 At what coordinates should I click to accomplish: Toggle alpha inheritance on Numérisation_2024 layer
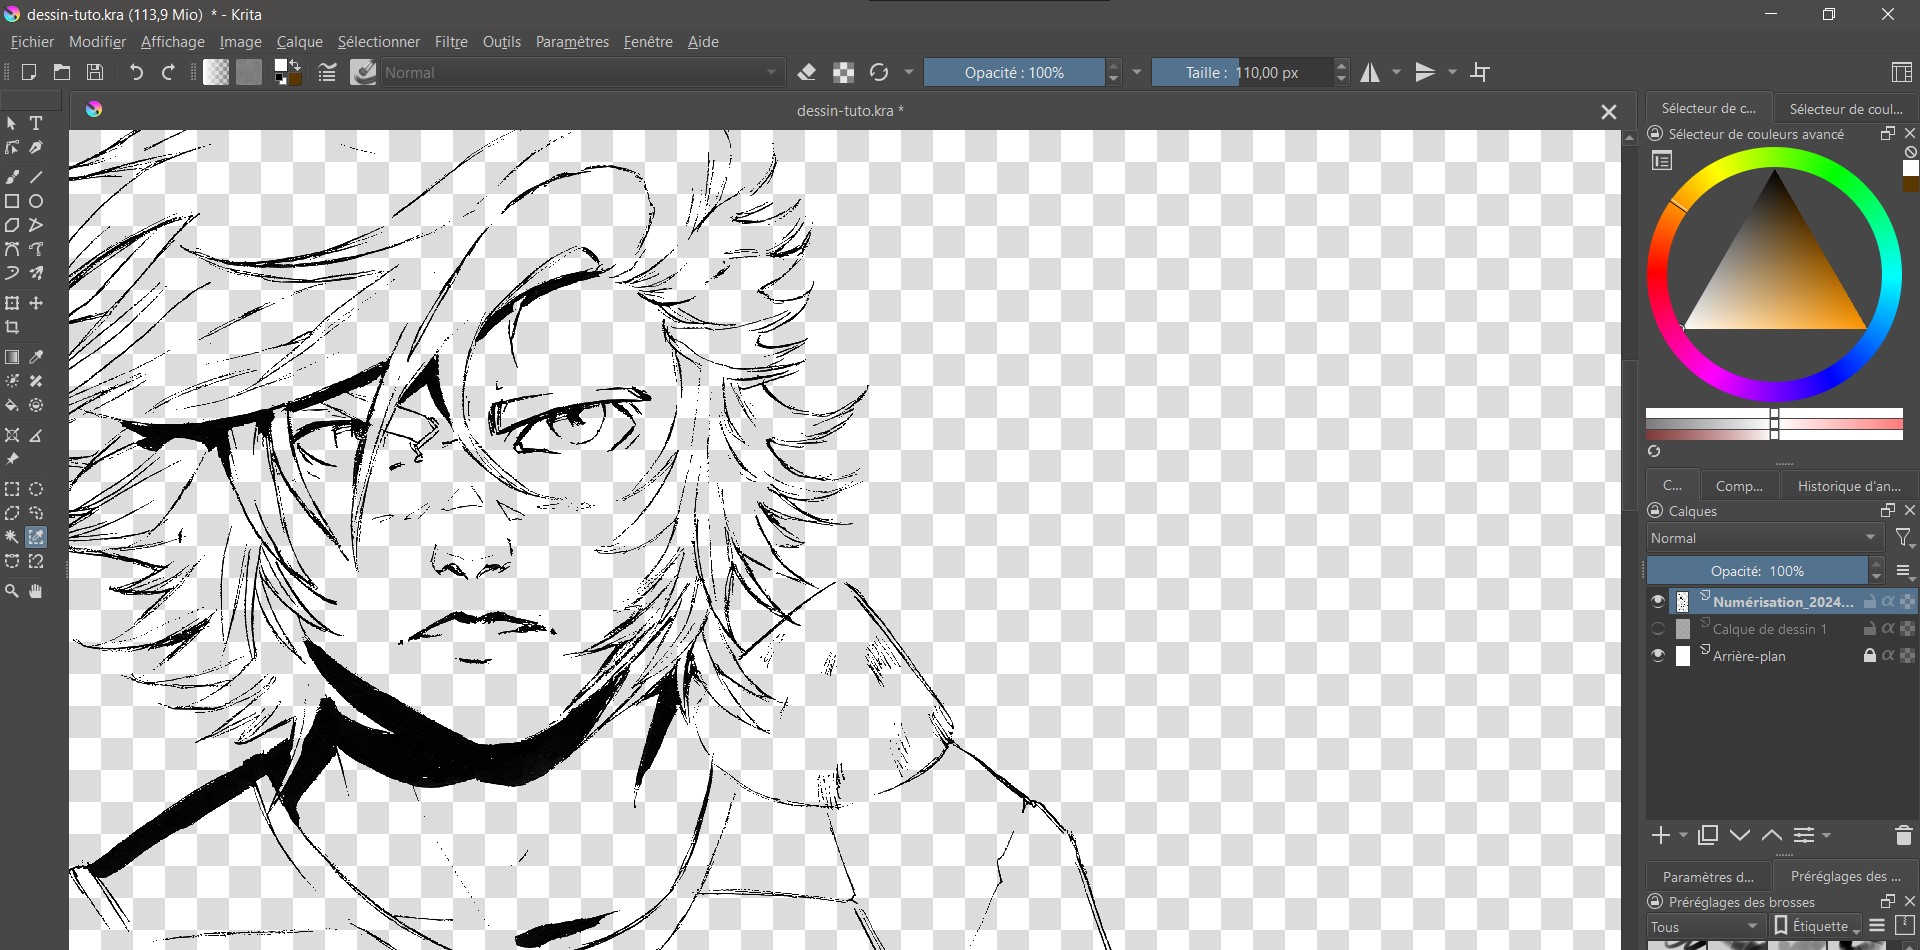(1888, 601)
